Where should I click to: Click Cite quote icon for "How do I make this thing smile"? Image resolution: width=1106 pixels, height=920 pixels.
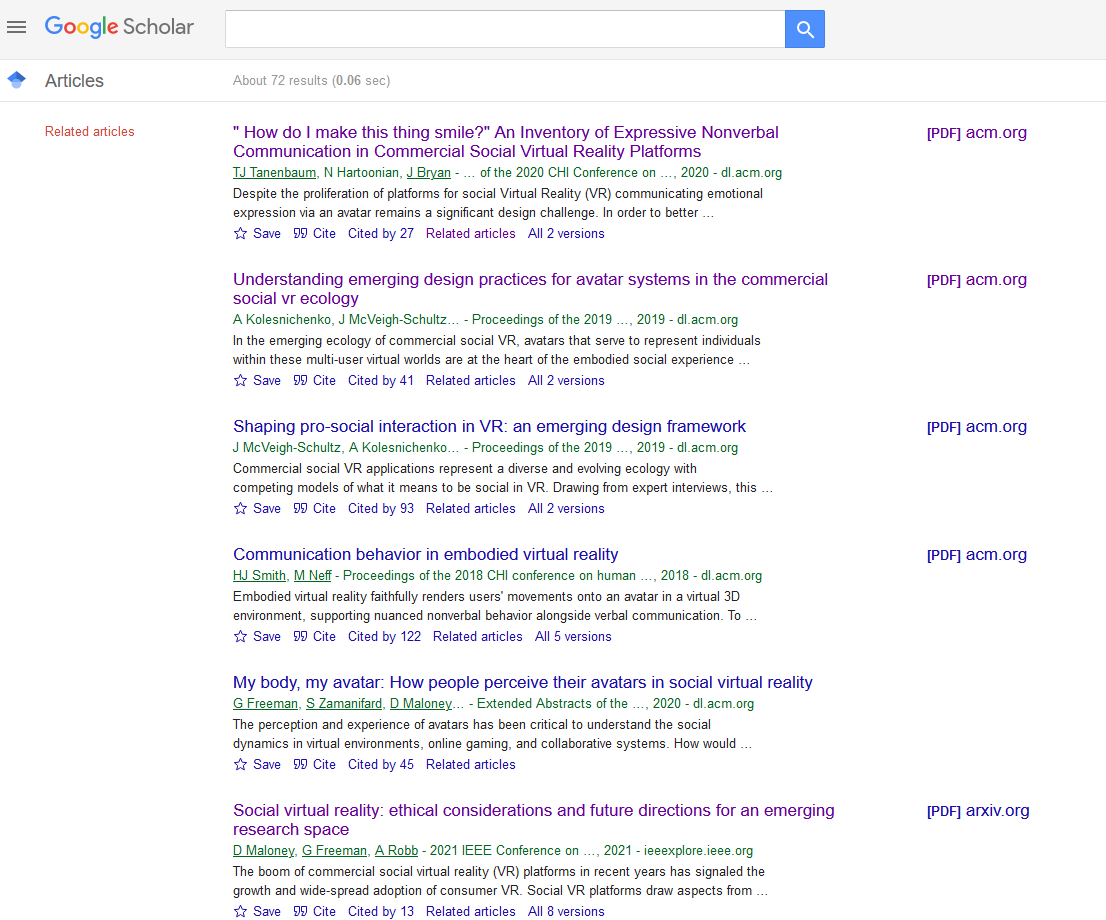[x=300, y=234]
